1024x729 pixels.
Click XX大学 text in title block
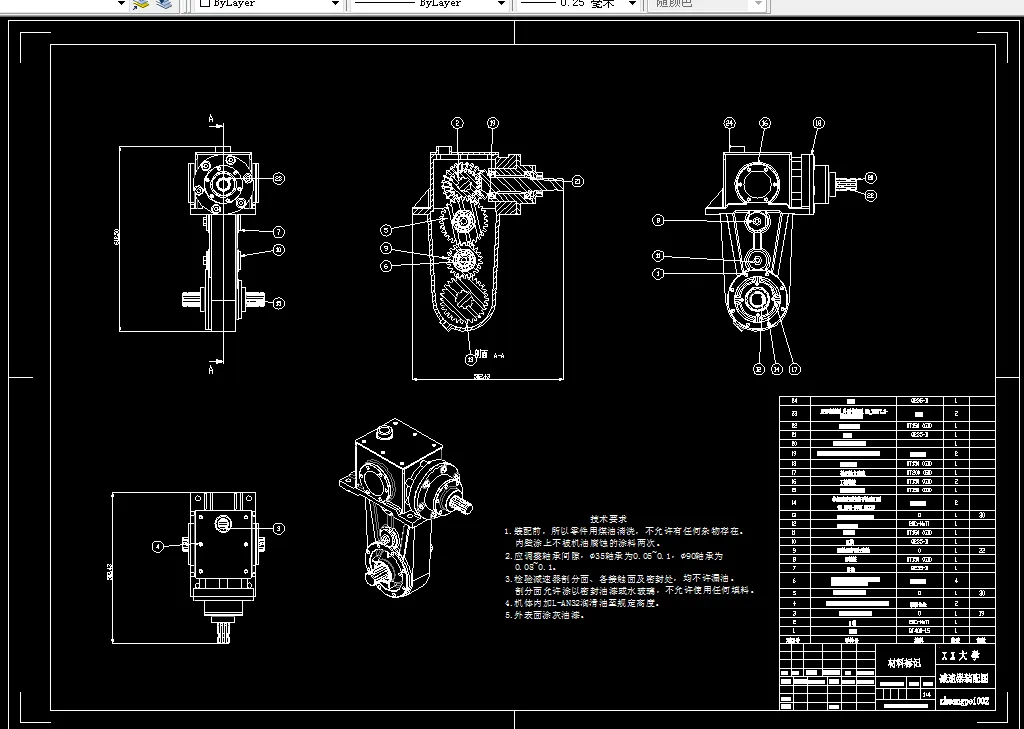click(963, 655)
